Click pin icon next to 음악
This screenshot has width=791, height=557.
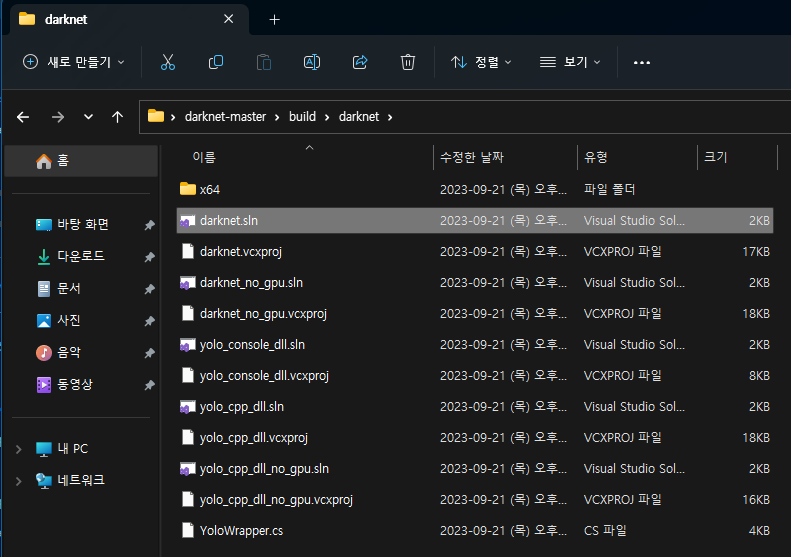[x=149, y=353]
